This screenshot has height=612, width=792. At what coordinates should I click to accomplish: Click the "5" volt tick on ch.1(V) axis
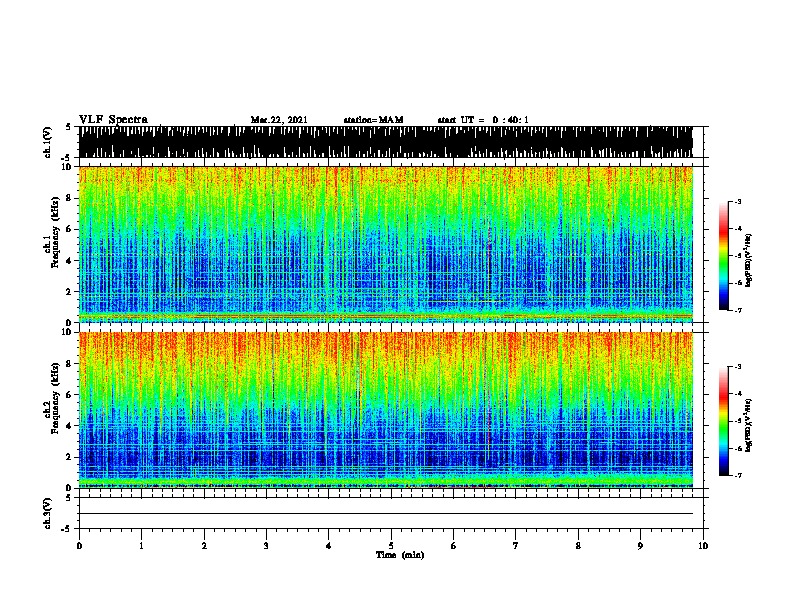(68, 127)
